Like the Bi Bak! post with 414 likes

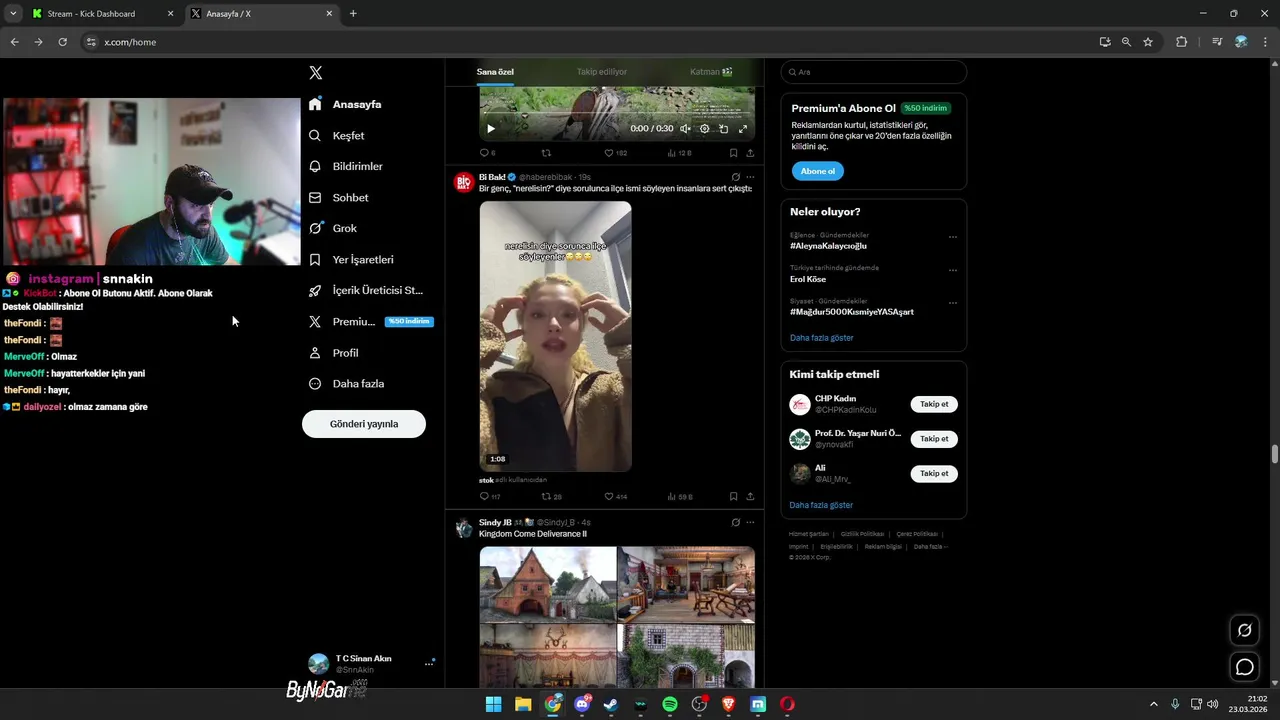616,496
